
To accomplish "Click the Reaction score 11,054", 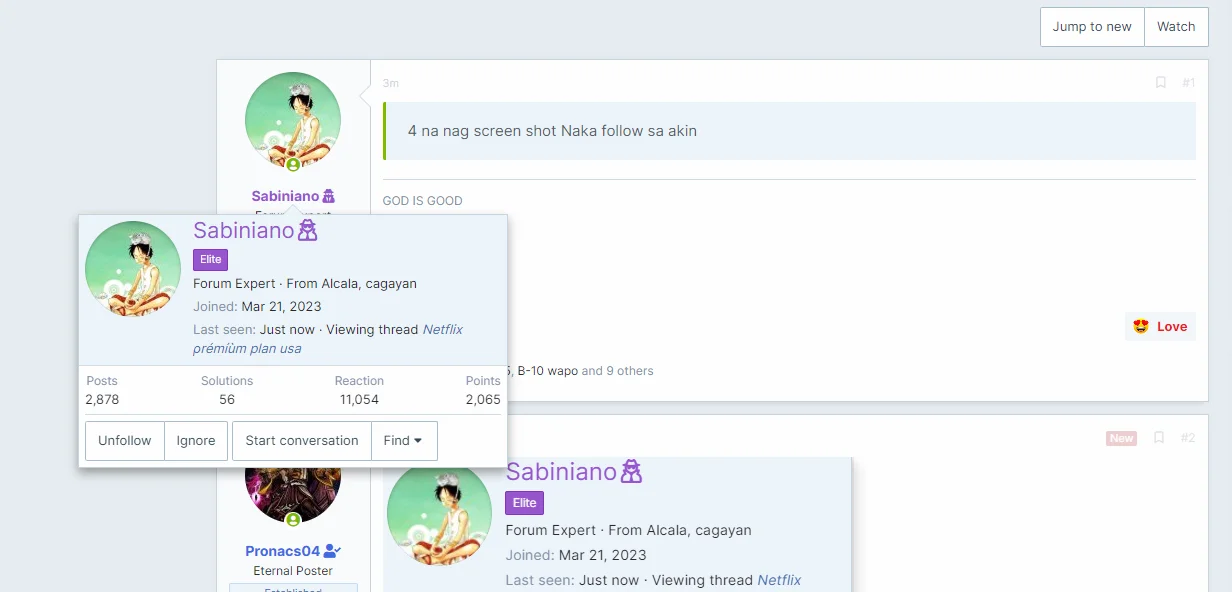I will (x=359, y=399).
